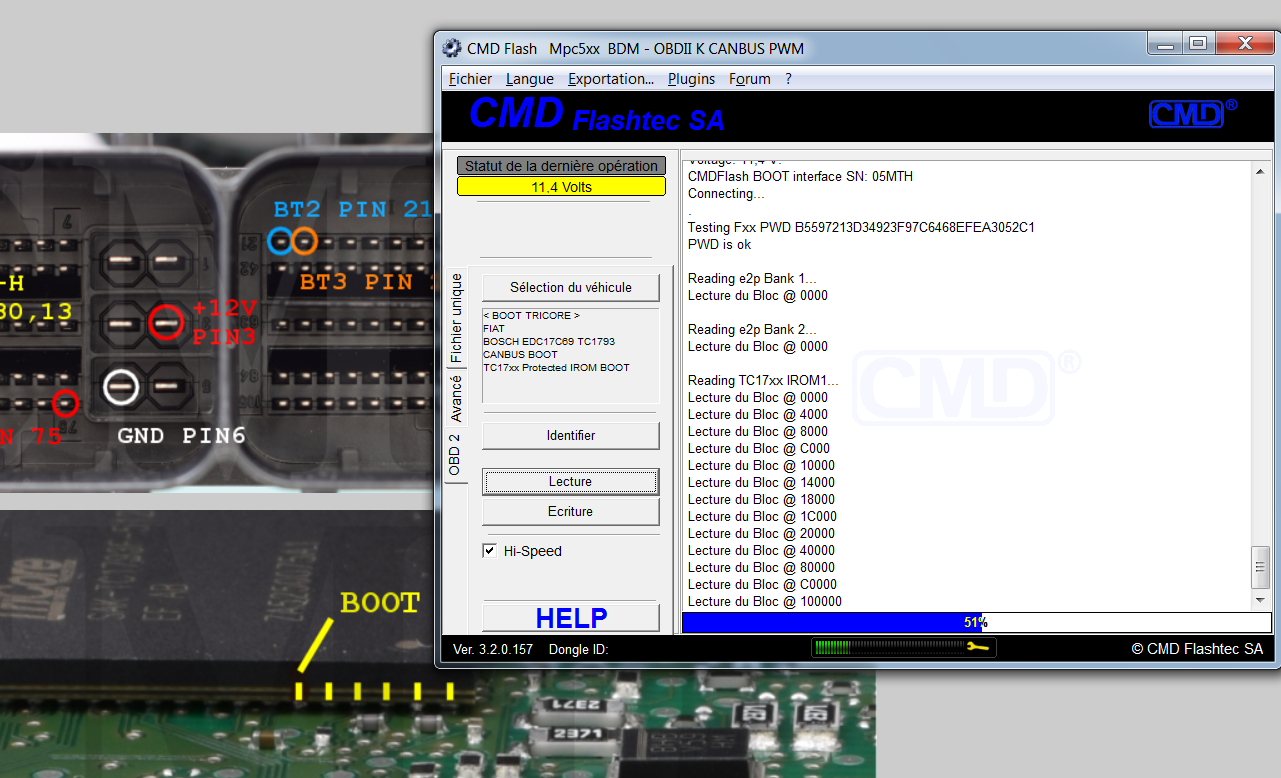
Task: Click the '< BOOT TRICORE >' line
Action: pos(531,315)
